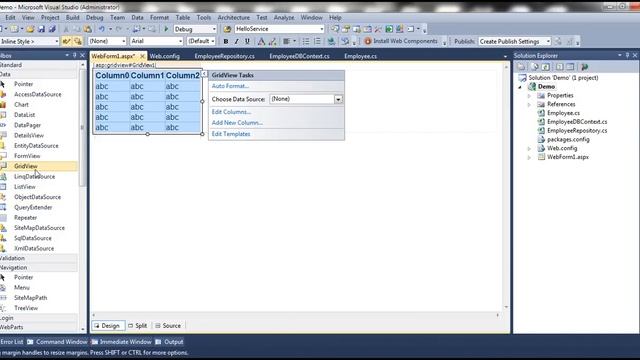Open the Debug configuration dropdown
Screen dimensions: 640x360
[214, 29]
